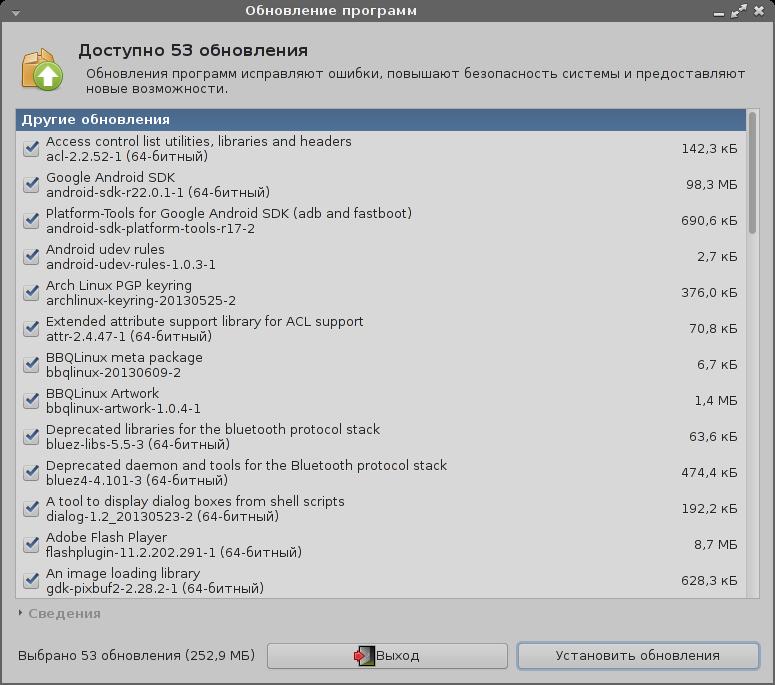Click the 628,3 кБ size value
The height and width of the screenshot is (685, 775).
coord(709,581)
